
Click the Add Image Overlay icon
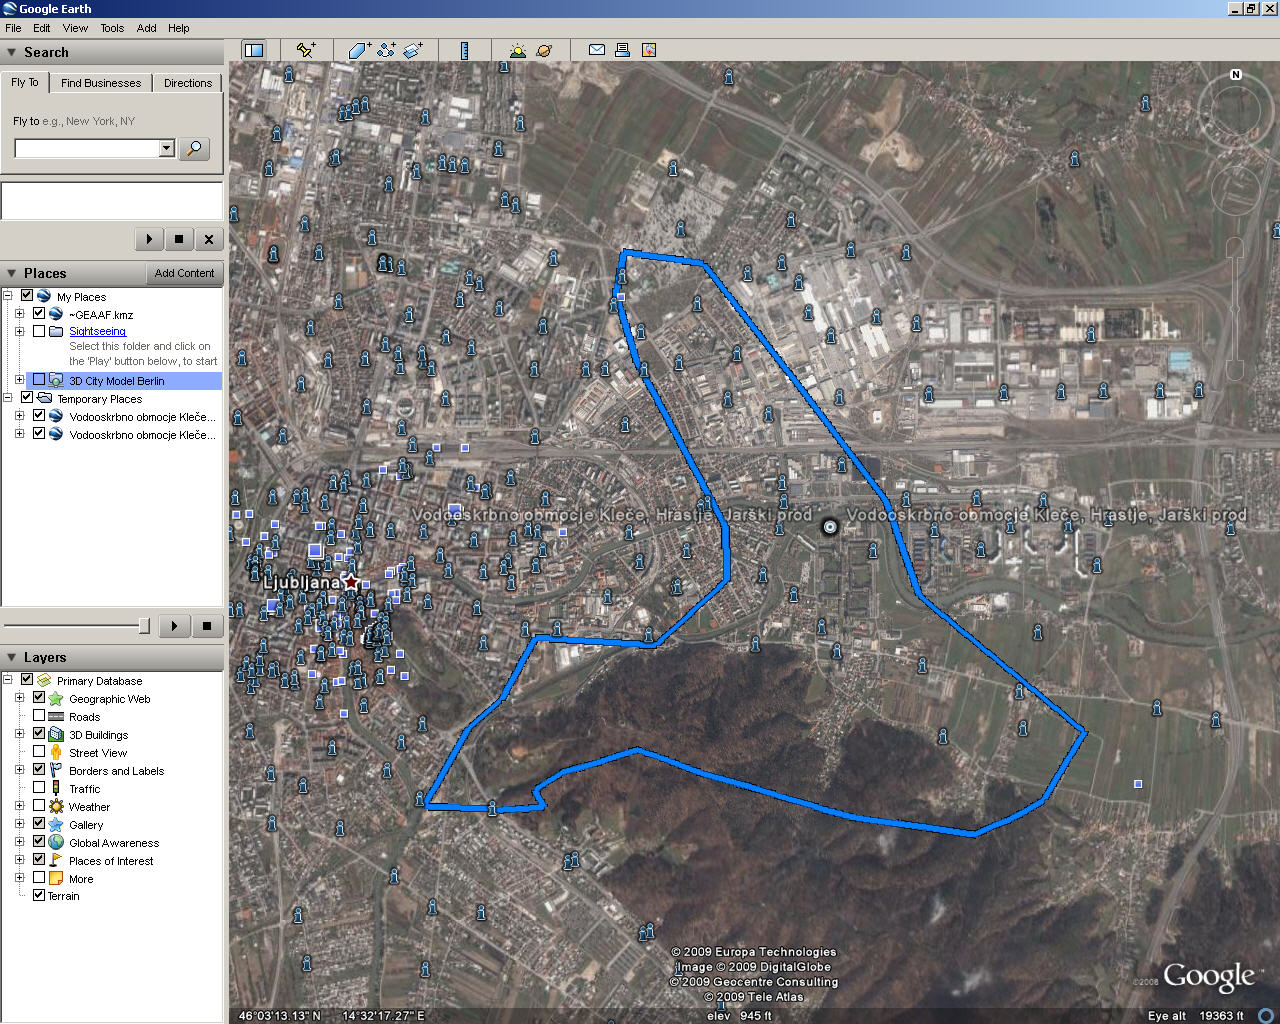(413, 50)
